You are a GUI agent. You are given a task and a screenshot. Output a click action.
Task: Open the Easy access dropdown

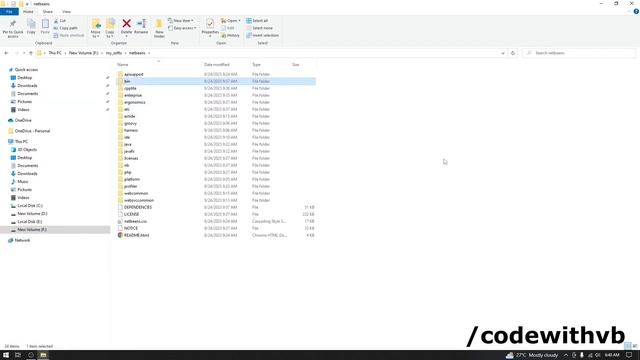[182, 28]
